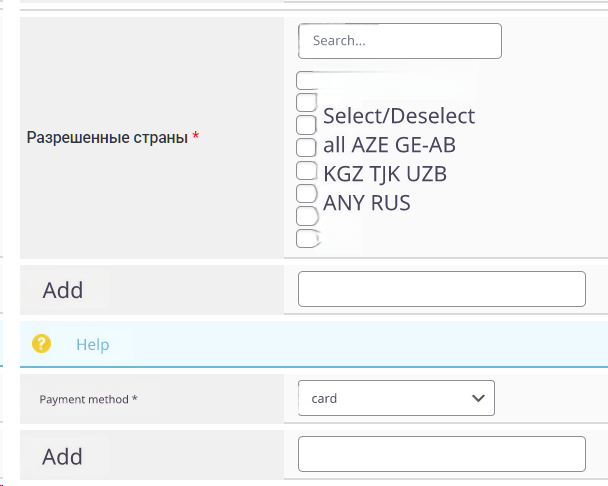Viewport: 608px width, 486px height.
Task: Select the KGZ country label
Action: click(345, 174)
